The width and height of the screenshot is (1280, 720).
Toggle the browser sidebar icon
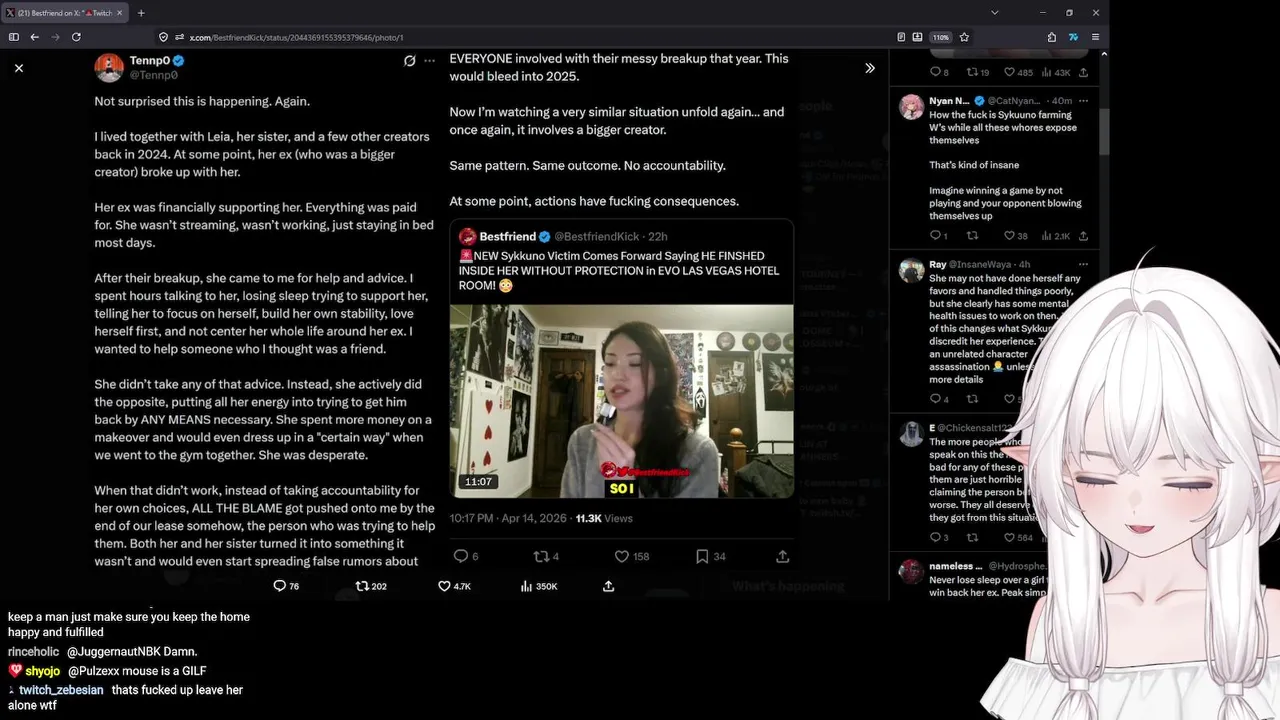pos(13,37)
